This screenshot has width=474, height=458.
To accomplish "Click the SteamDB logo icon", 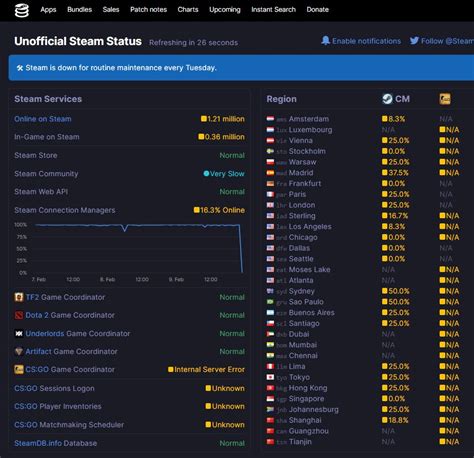I will 22,10.
